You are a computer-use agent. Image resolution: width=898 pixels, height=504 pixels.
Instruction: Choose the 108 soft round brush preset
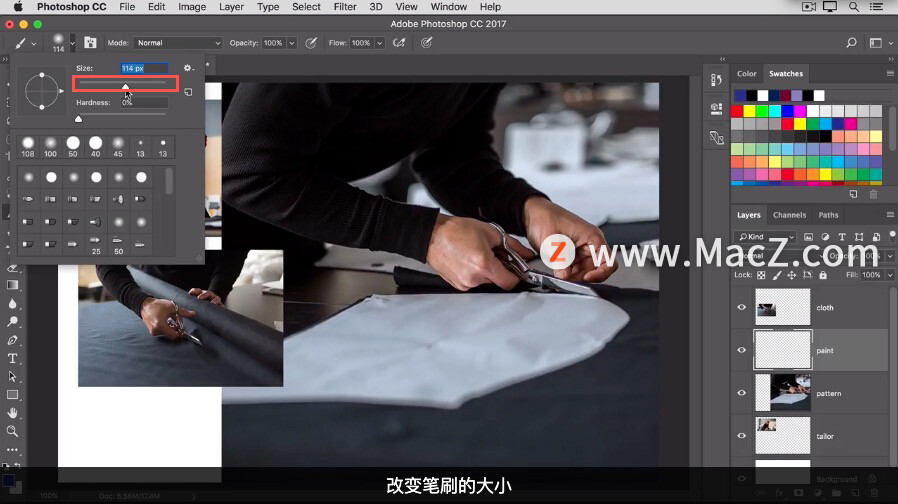click(x=27, y=147)
